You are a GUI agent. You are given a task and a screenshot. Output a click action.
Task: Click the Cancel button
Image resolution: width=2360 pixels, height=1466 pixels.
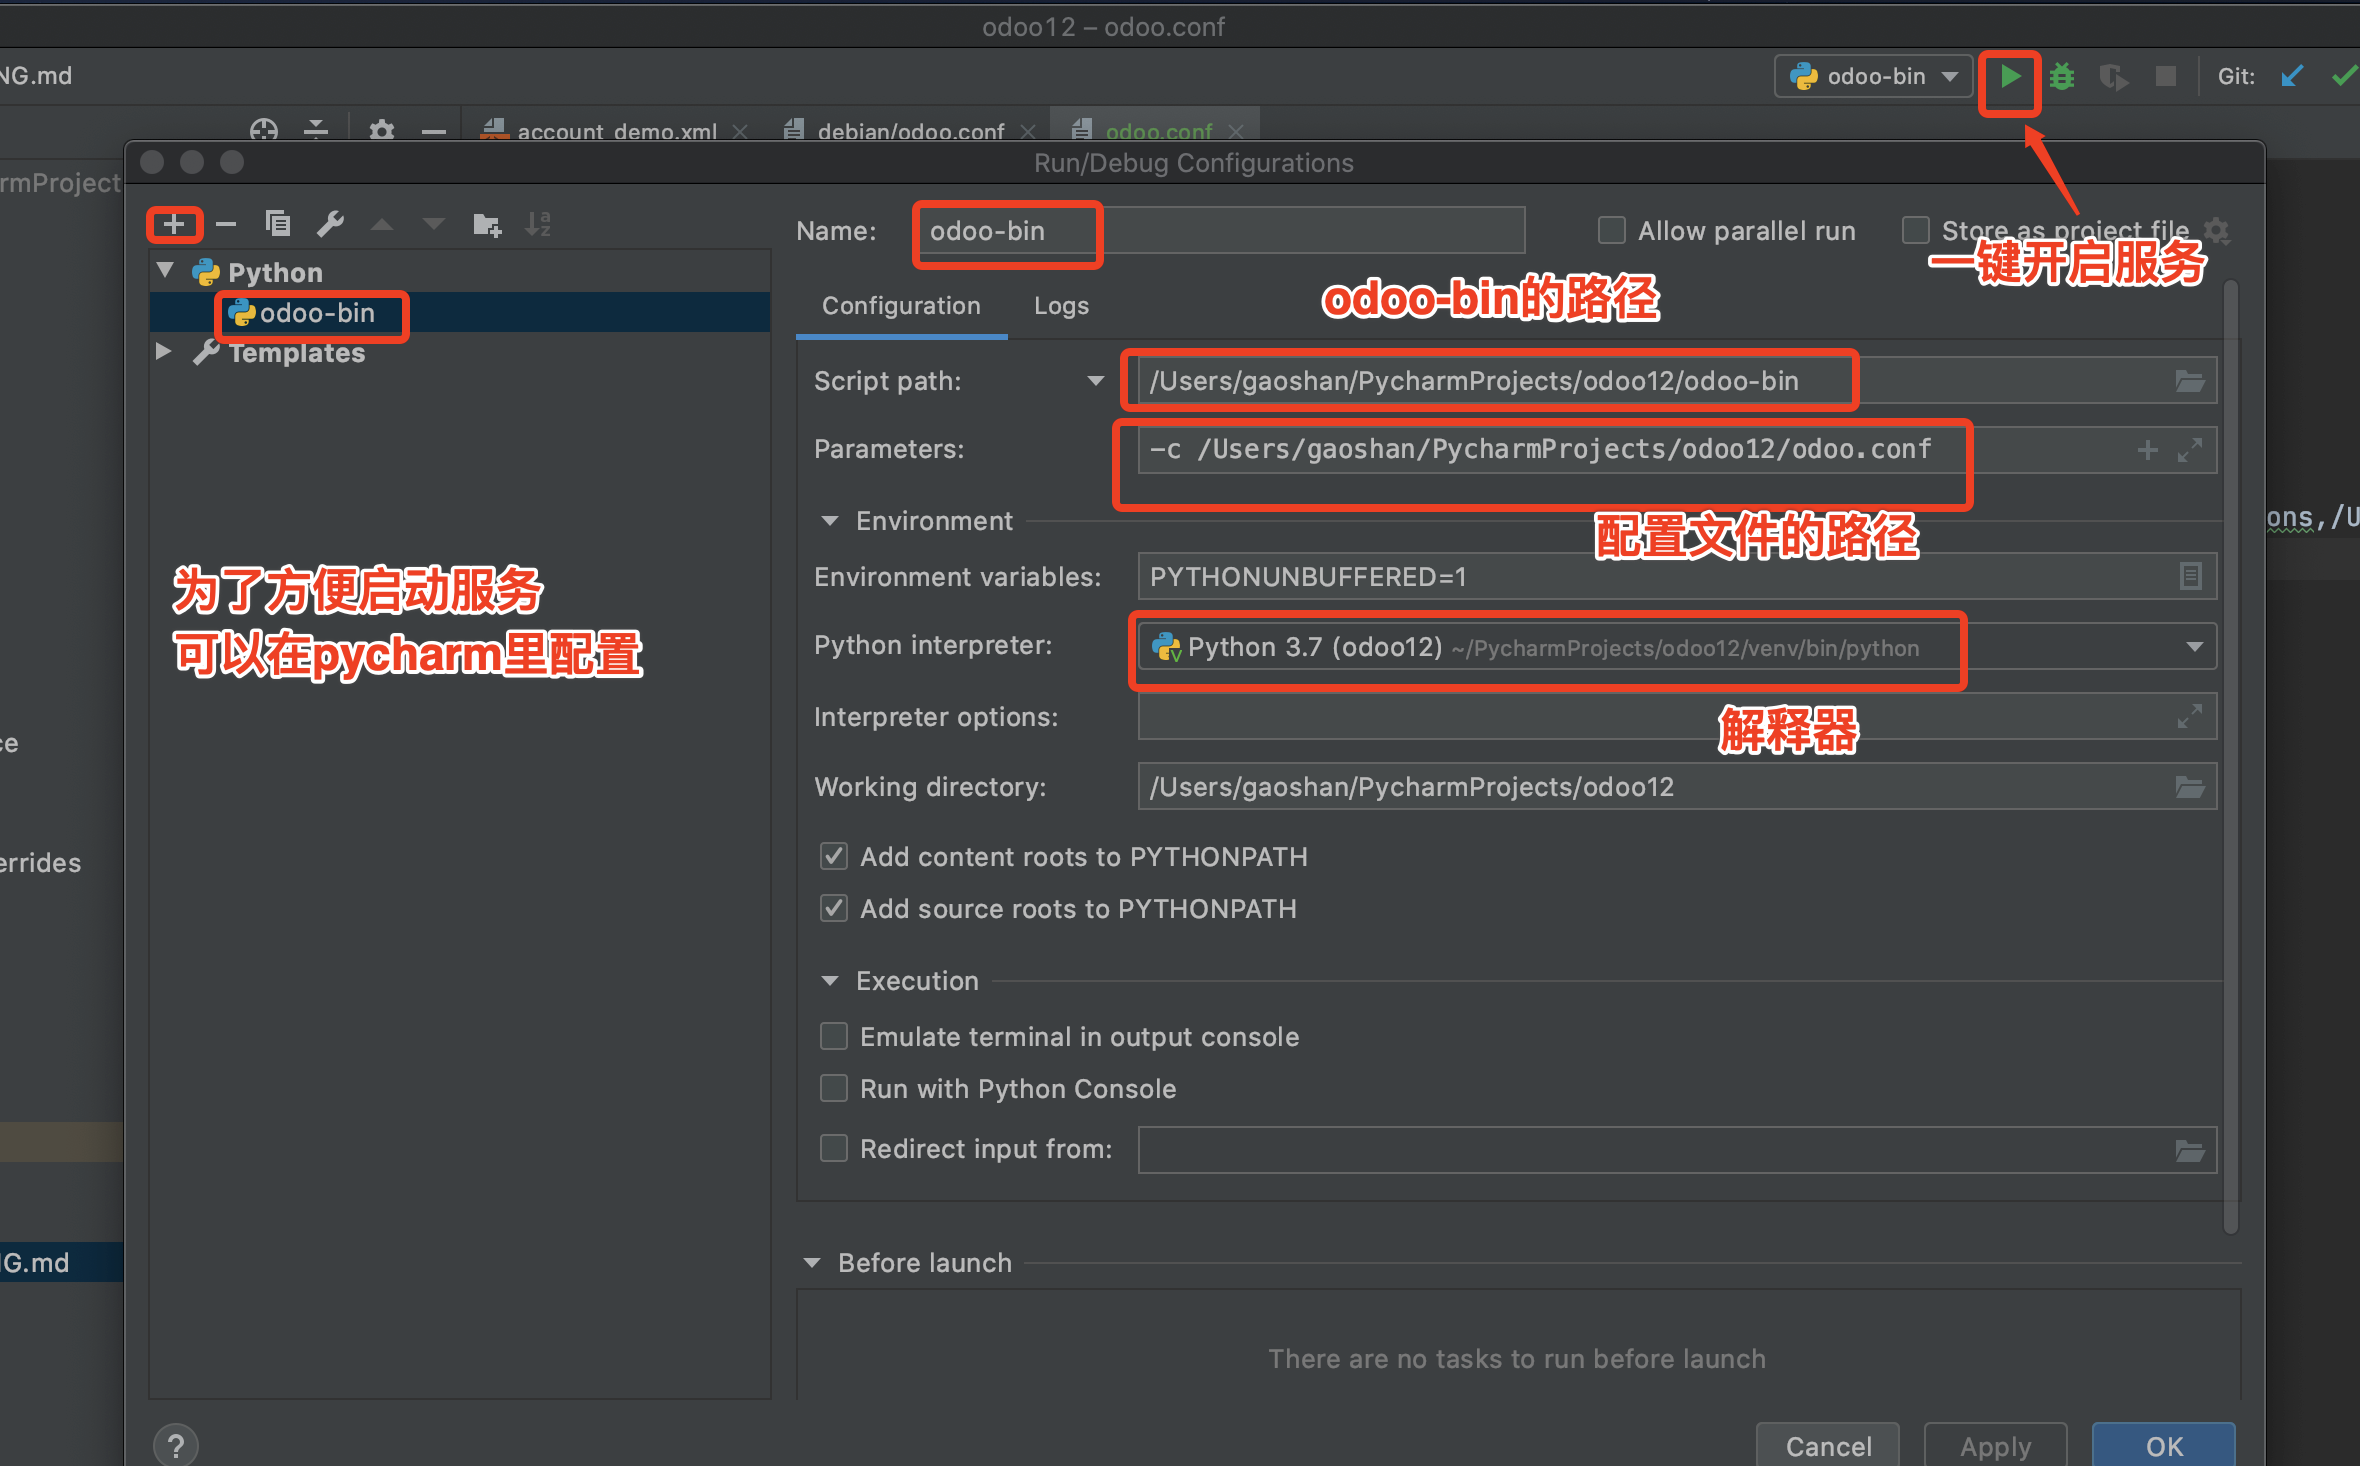pyautogui.click(x=1827, y=1446)
